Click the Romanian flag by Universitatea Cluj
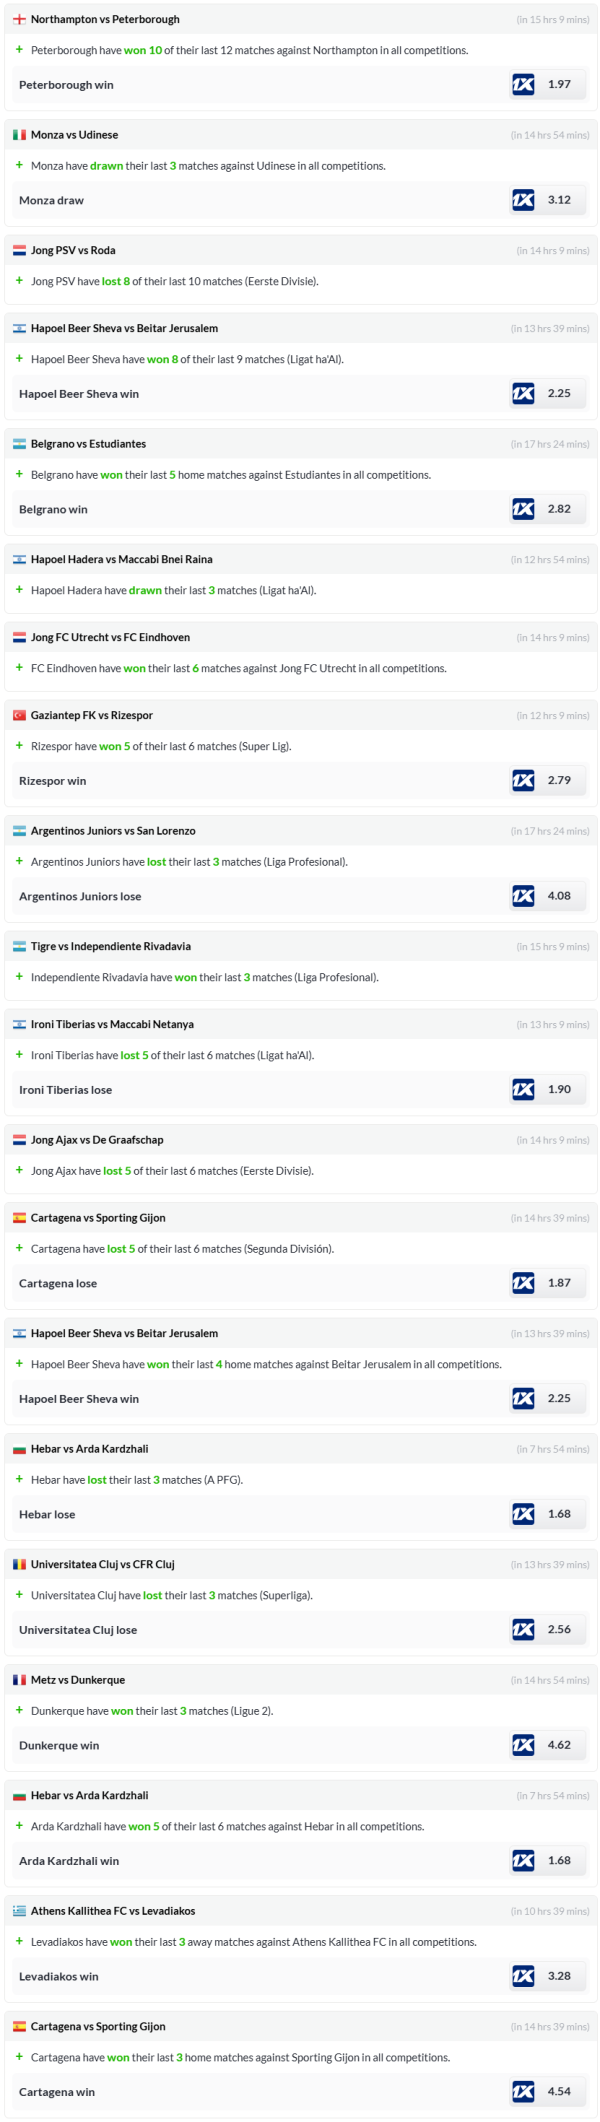This screenshot has width=600, height=2122. pyautogui.click(x=19, y=1564)
